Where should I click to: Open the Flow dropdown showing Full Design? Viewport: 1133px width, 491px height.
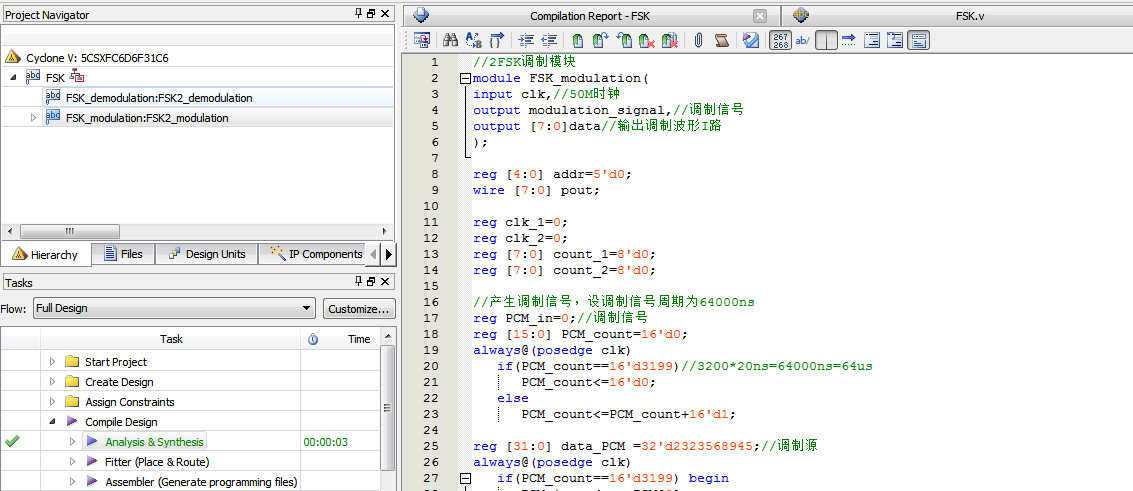[174, 308]
